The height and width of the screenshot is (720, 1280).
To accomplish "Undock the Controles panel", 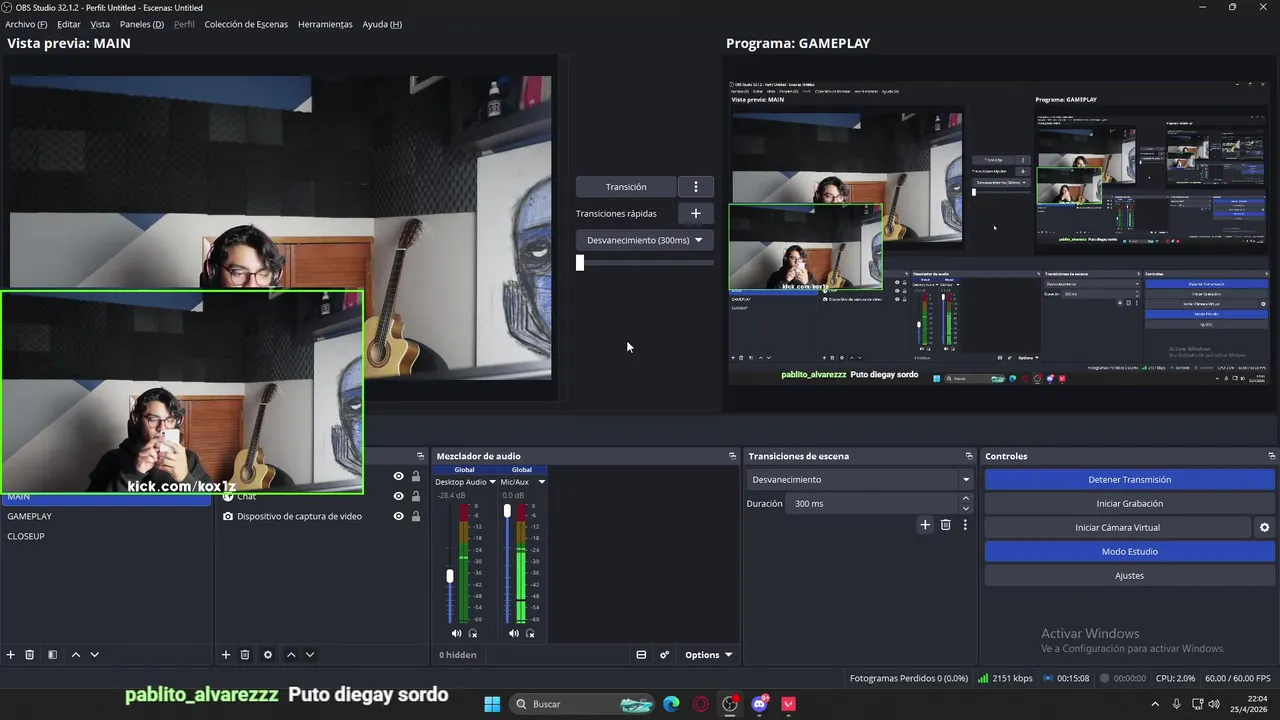I will pyautogui.click(x=1271, y=456).
